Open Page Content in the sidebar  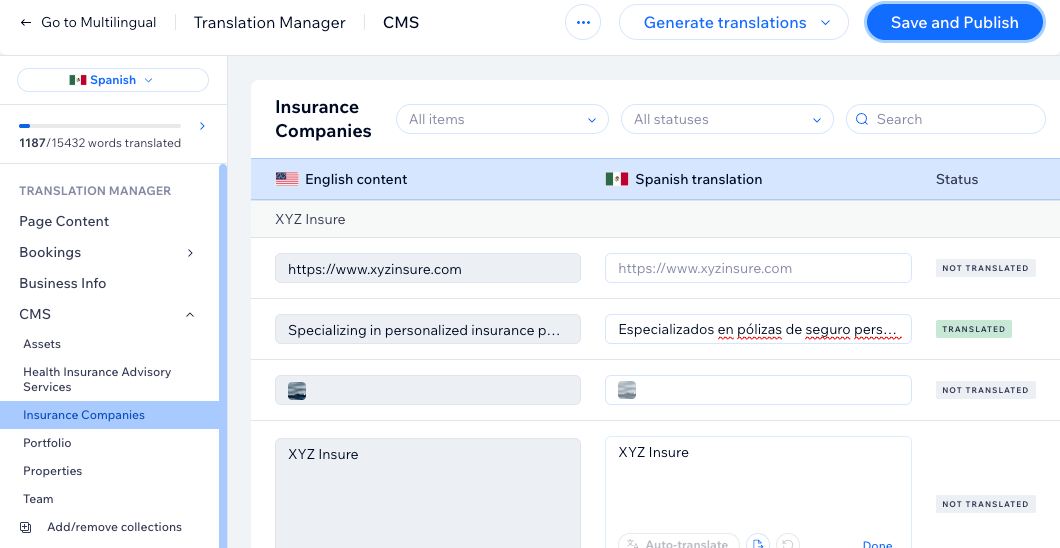click(x=64, y=221)
